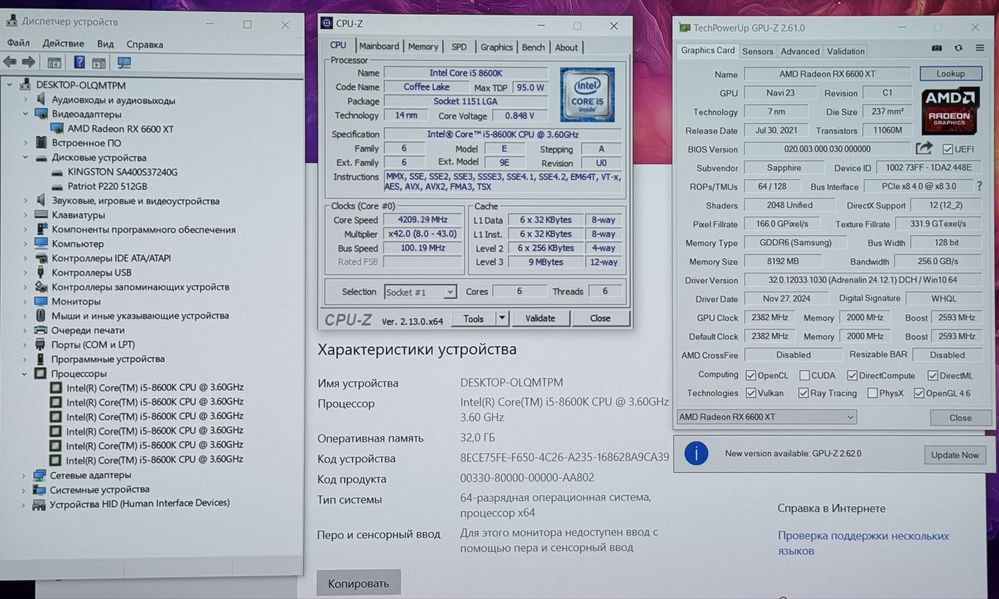The image size is (999, 599).
Task: Click the forward arrow in Device Manager toolbar
Action: click(x=29, y=62)
